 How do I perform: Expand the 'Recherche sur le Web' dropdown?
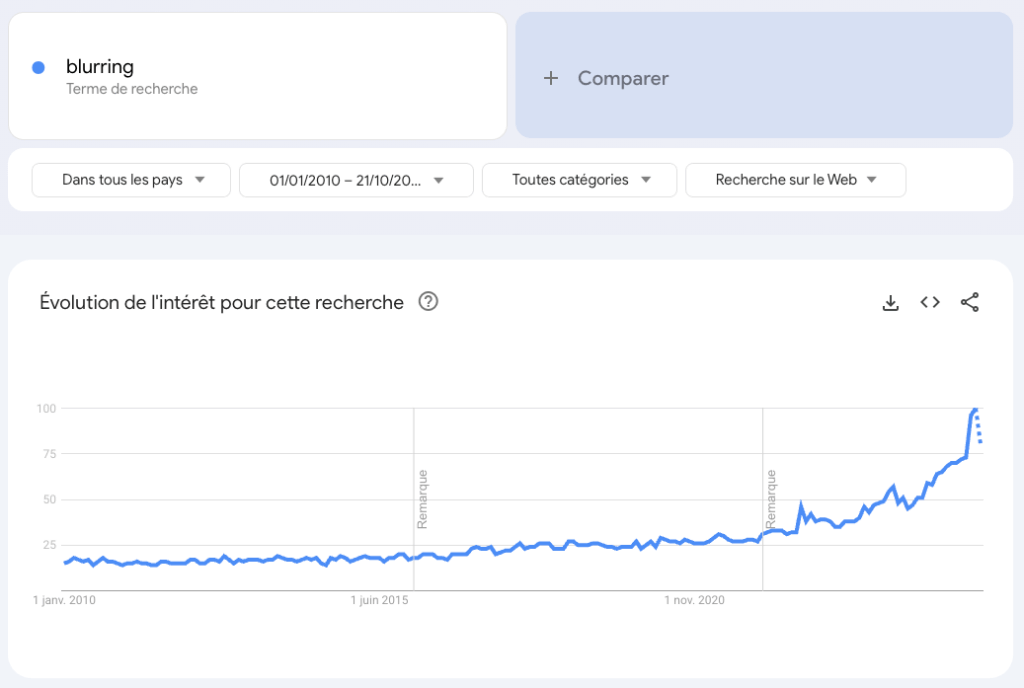tap(795, 180)
